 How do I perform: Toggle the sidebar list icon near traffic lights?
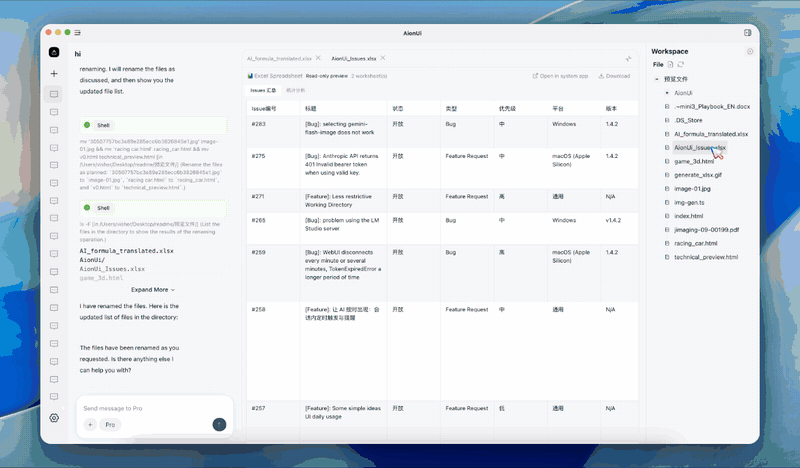click(x=78, y=33)
